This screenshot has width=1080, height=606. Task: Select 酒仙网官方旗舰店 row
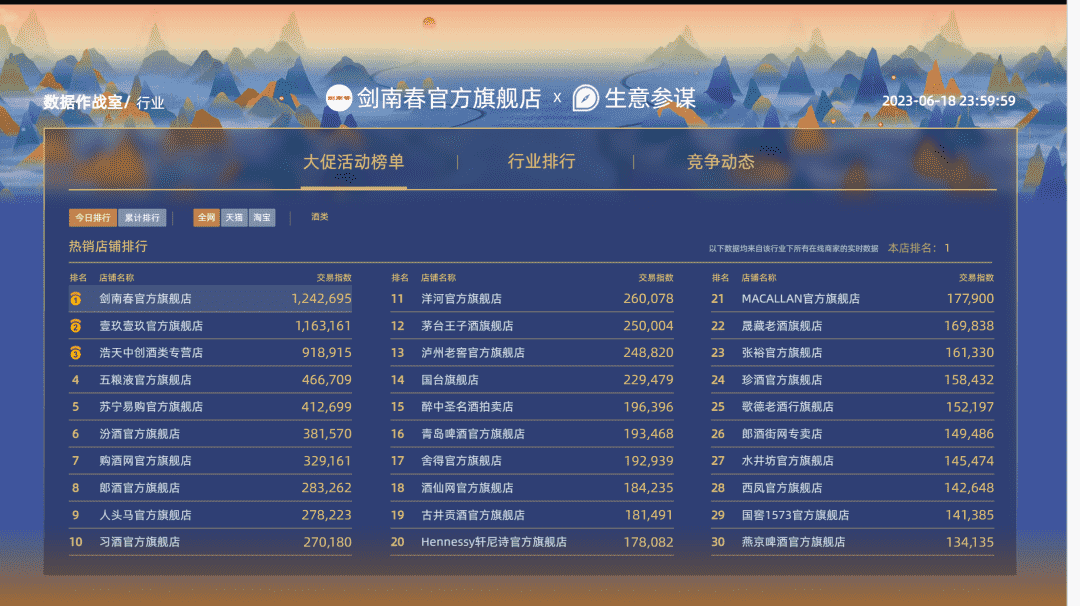[532, 488]
